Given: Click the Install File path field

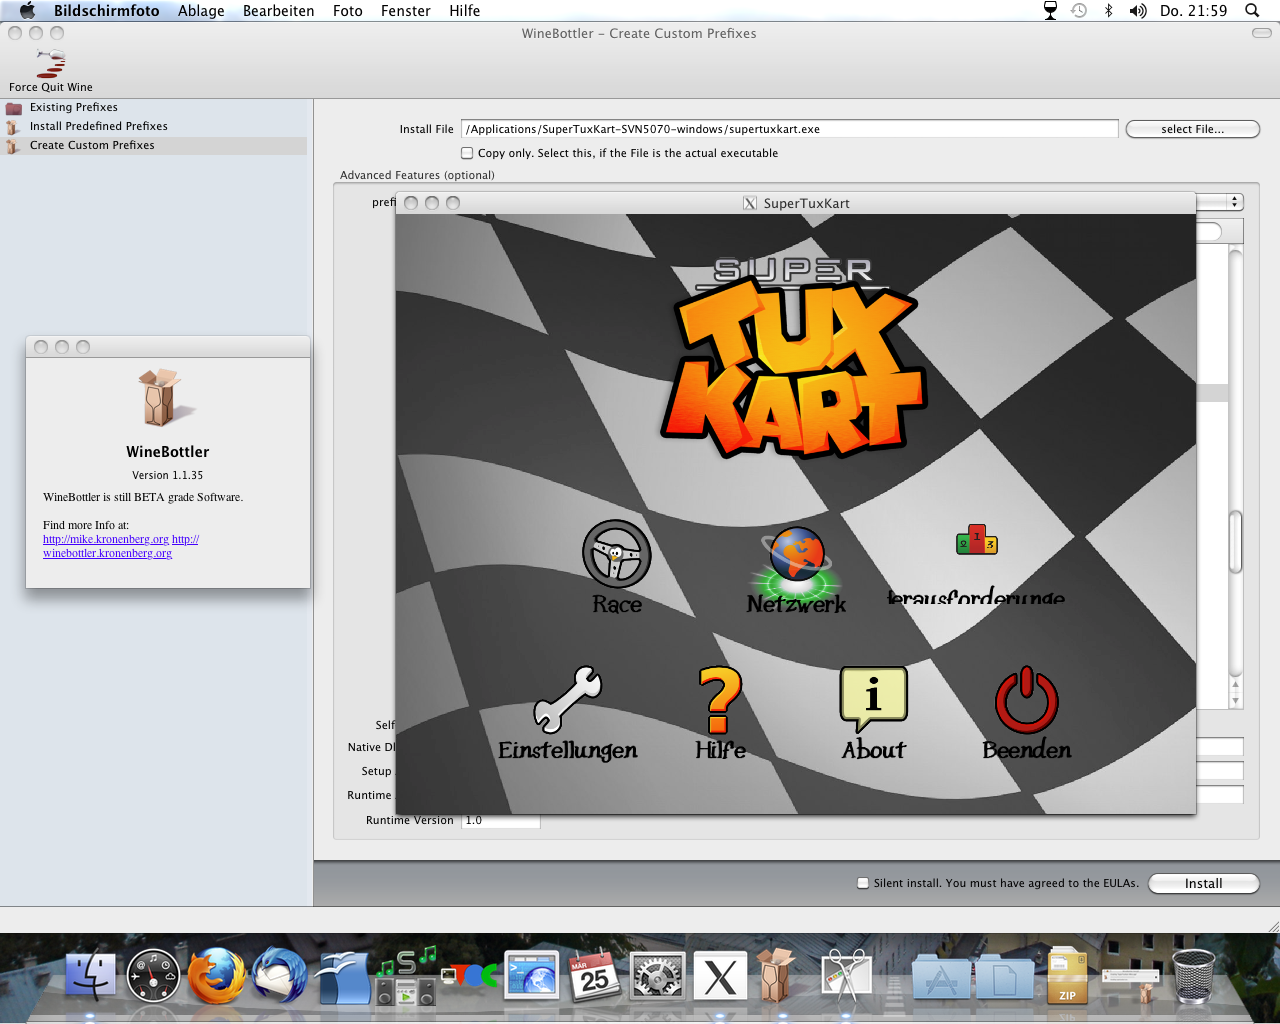Looking at the screenshot, I should coord(789,129).
